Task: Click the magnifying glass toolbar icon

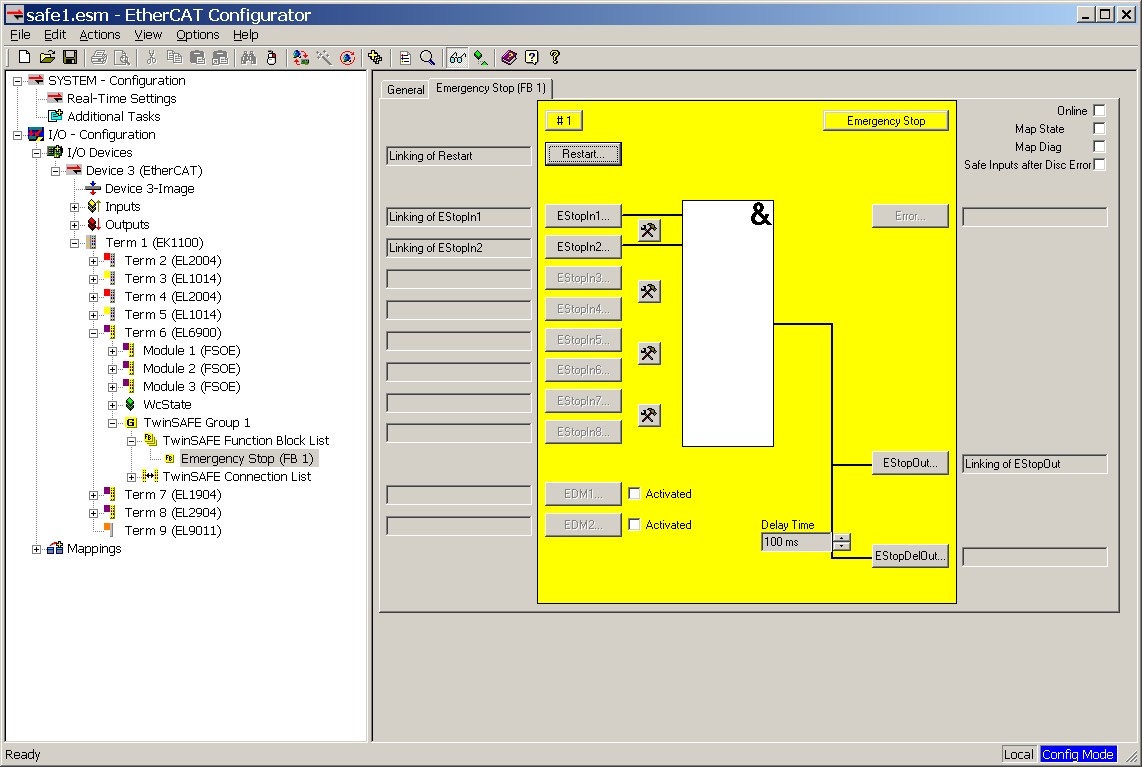Action: point(427,58)
